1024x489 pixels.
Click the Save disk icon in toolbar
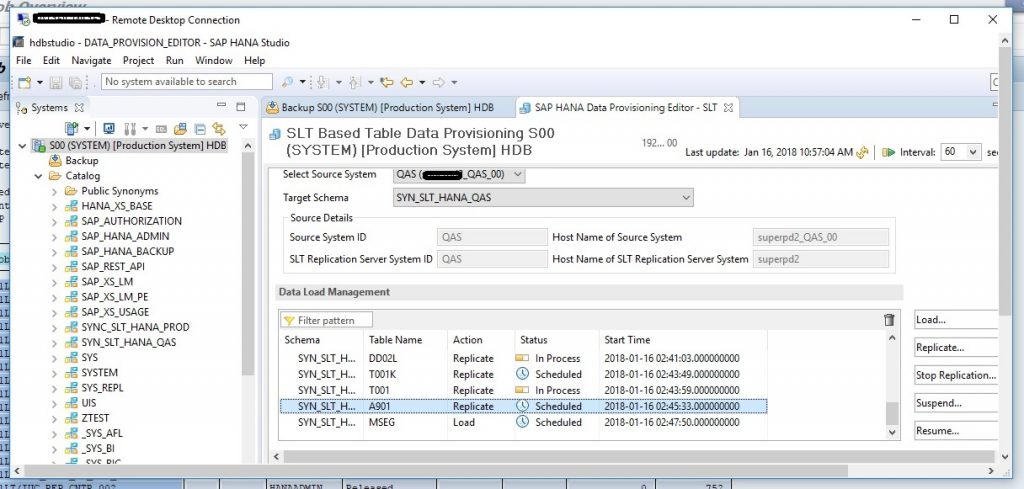(x=56, y=82)
